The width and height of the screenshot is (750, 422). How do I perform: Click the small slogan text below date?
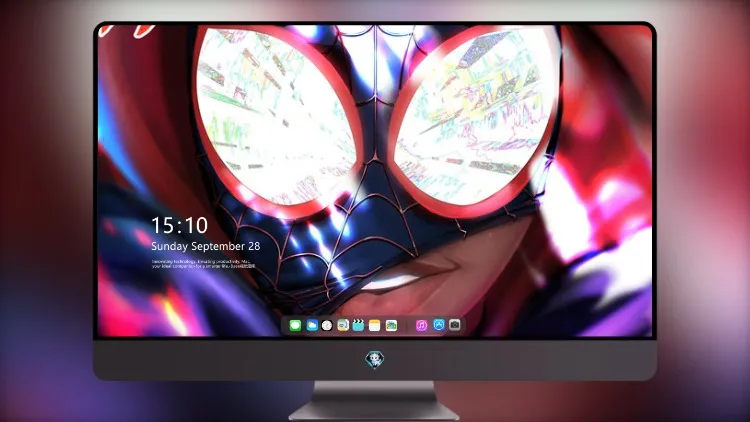[204, 264]
